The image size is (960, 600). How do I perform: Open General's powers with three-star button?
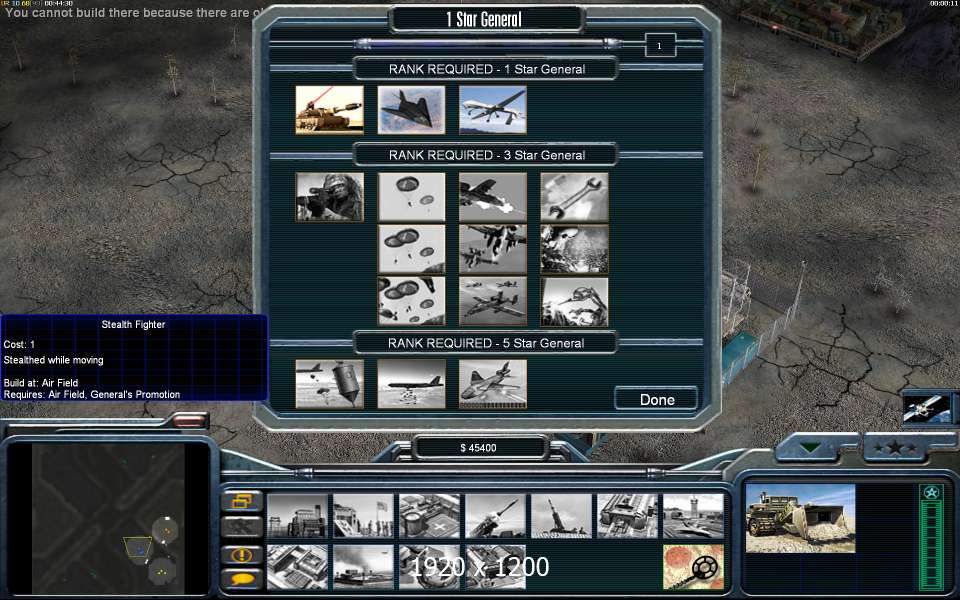pos(896,448)
